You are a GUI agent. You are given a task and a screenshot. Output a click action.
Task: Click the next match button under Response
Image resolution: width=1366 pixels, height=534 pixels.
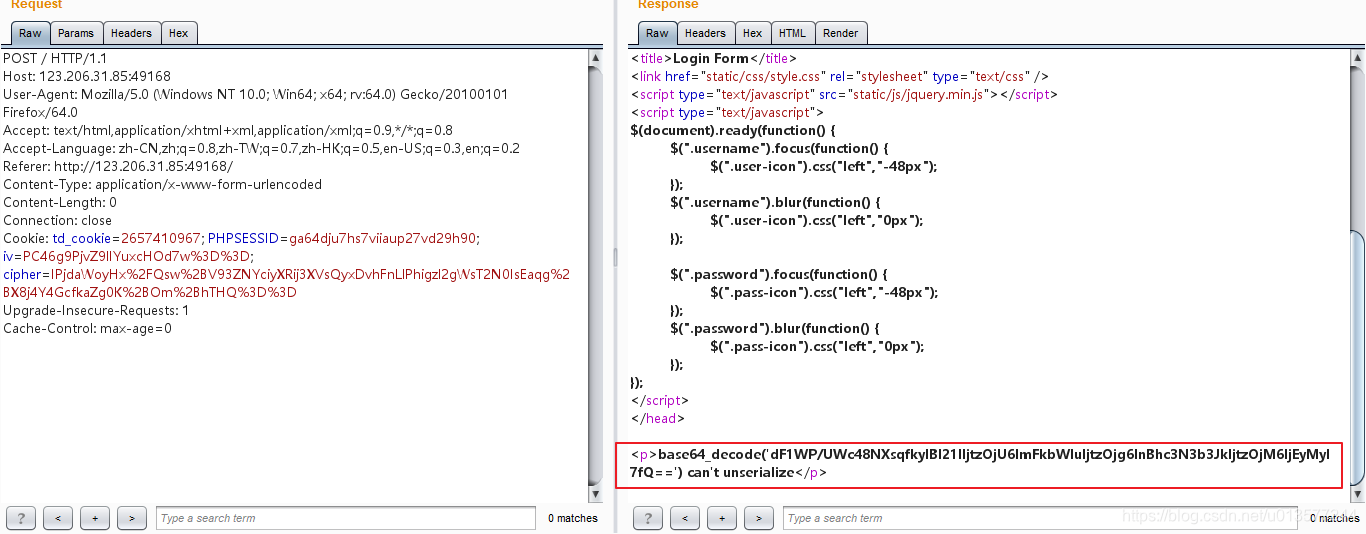[759, 518]
